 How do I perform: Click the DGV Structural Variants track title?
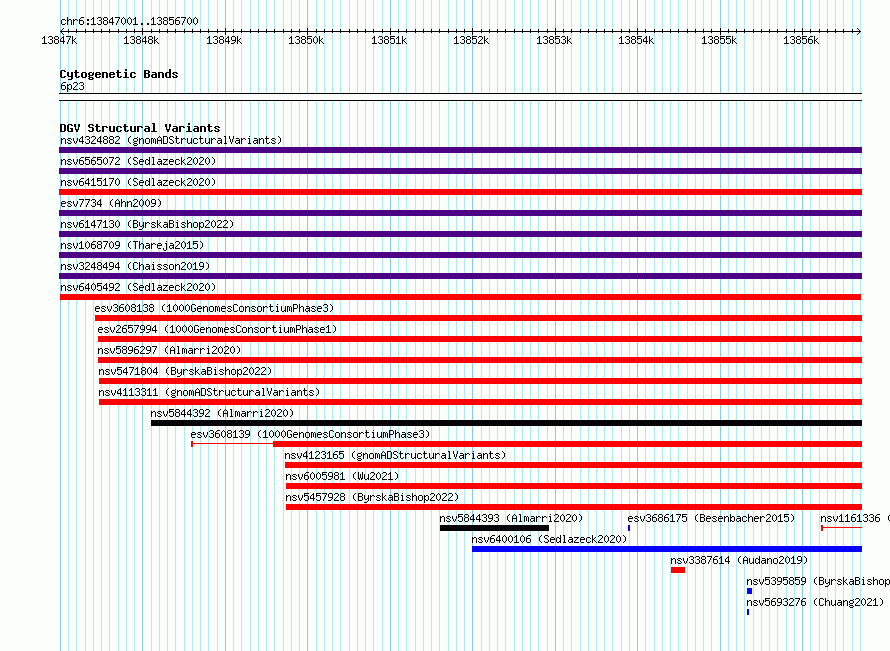(x=140, y=128)
